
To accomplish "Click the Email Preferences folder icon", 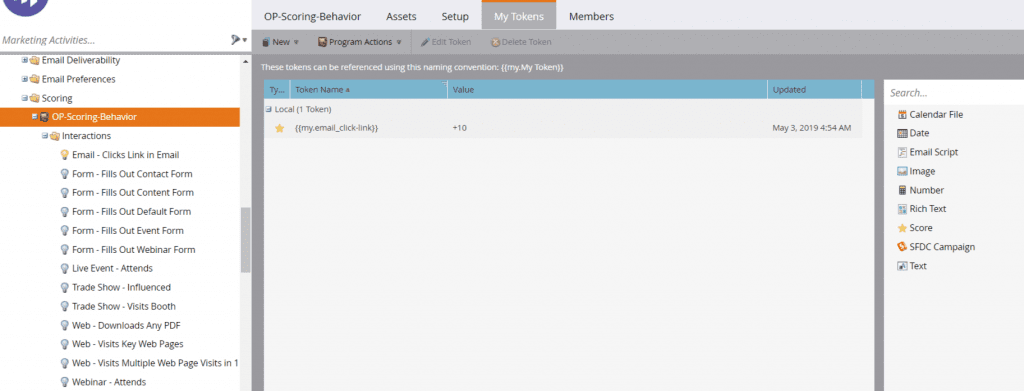I will pyautogui.click(x=35, y=79).
